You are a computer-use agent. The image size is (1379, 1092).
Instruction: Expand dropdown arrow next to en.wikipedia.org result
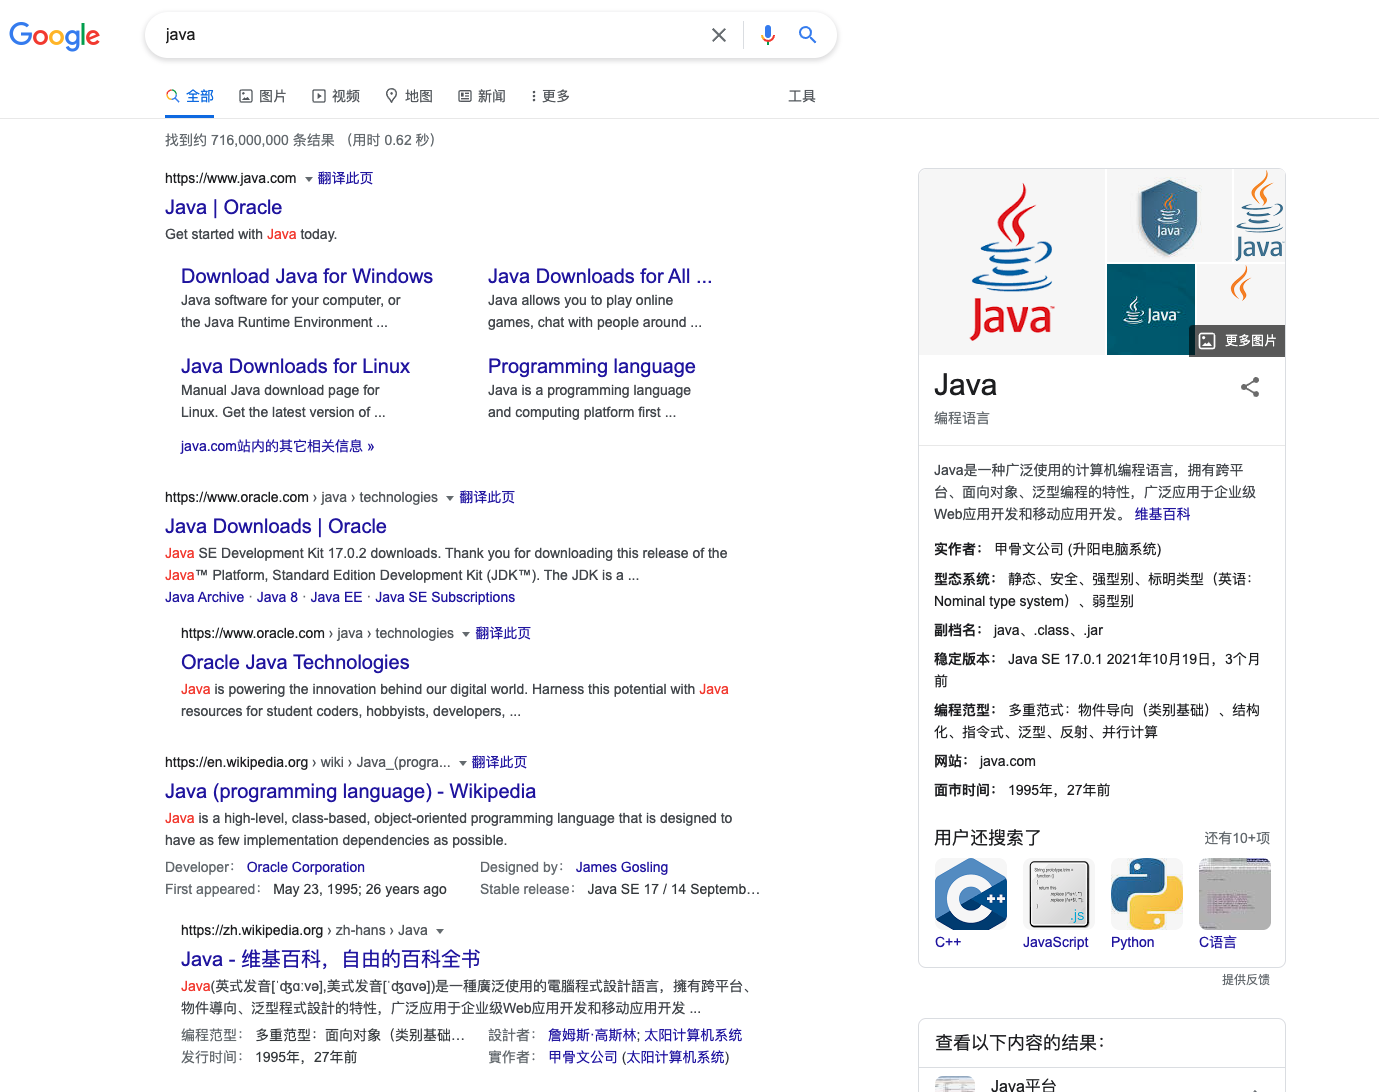coord(462,763)
